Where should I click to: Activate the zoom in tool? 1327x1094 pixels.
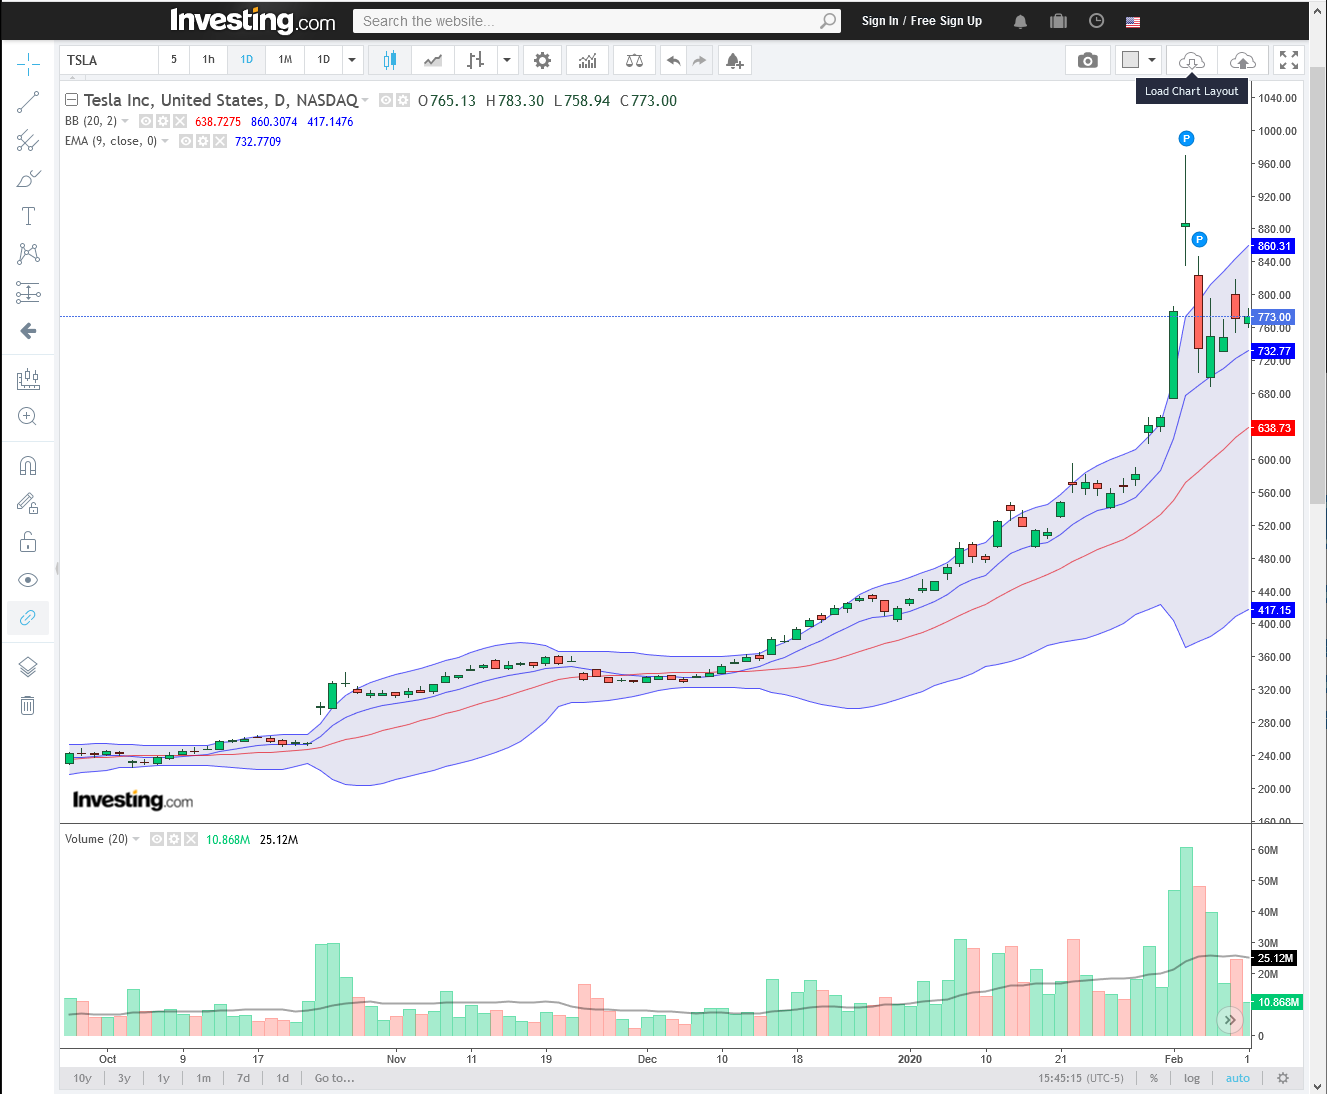coord(28,417)
